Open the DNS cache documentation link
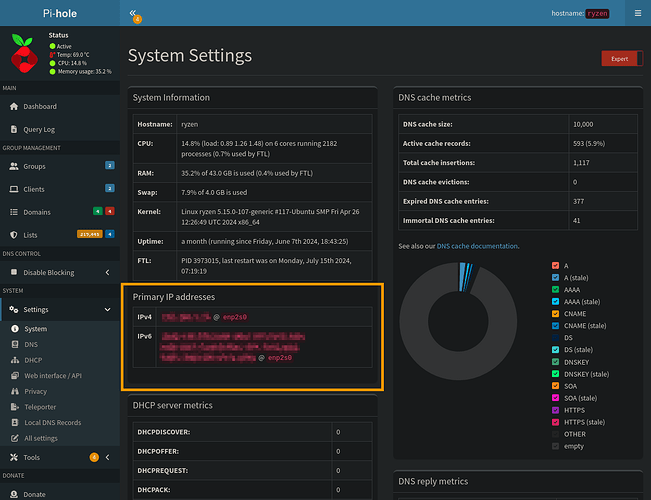The image size is (651, 500). click(x=477, y=246)
